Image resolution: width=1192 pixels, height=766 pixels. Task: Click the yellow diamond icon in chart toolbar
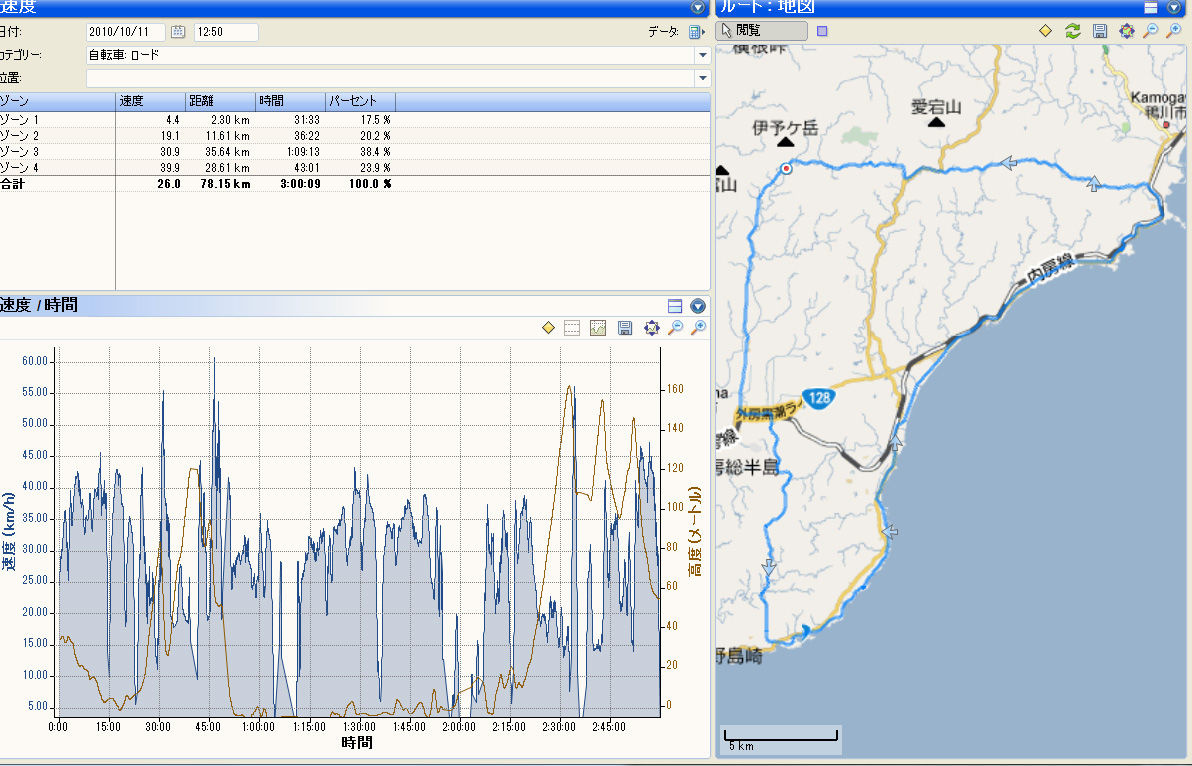[x=548, y=328]
